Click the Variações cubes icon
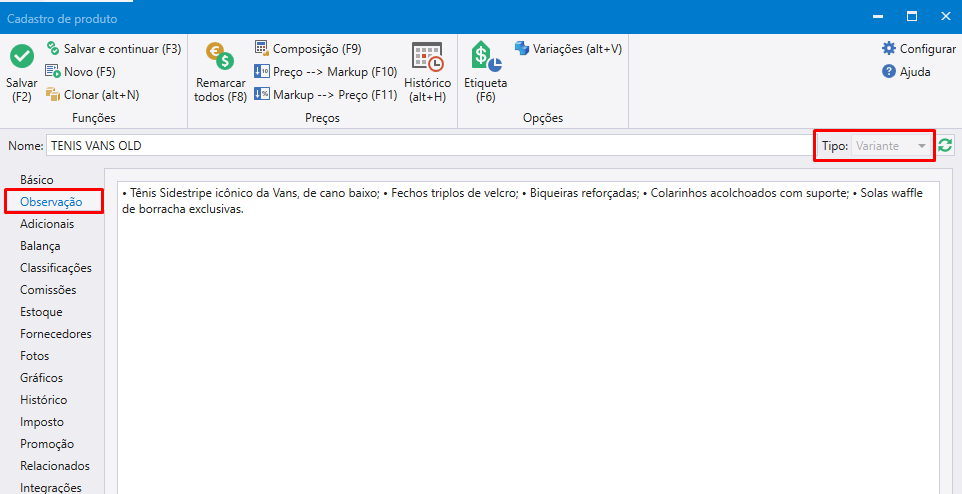The width and height of the screenshot is (962, 494). point(521,48)
